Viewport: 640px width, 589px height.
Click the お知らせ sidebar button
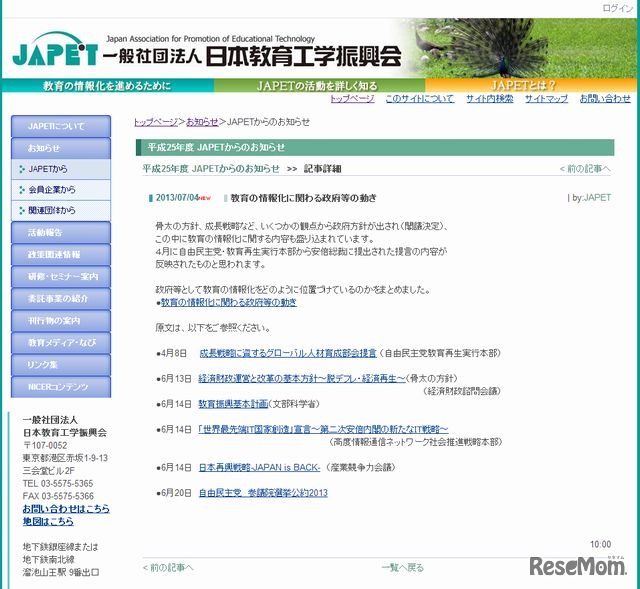point(61,148)
